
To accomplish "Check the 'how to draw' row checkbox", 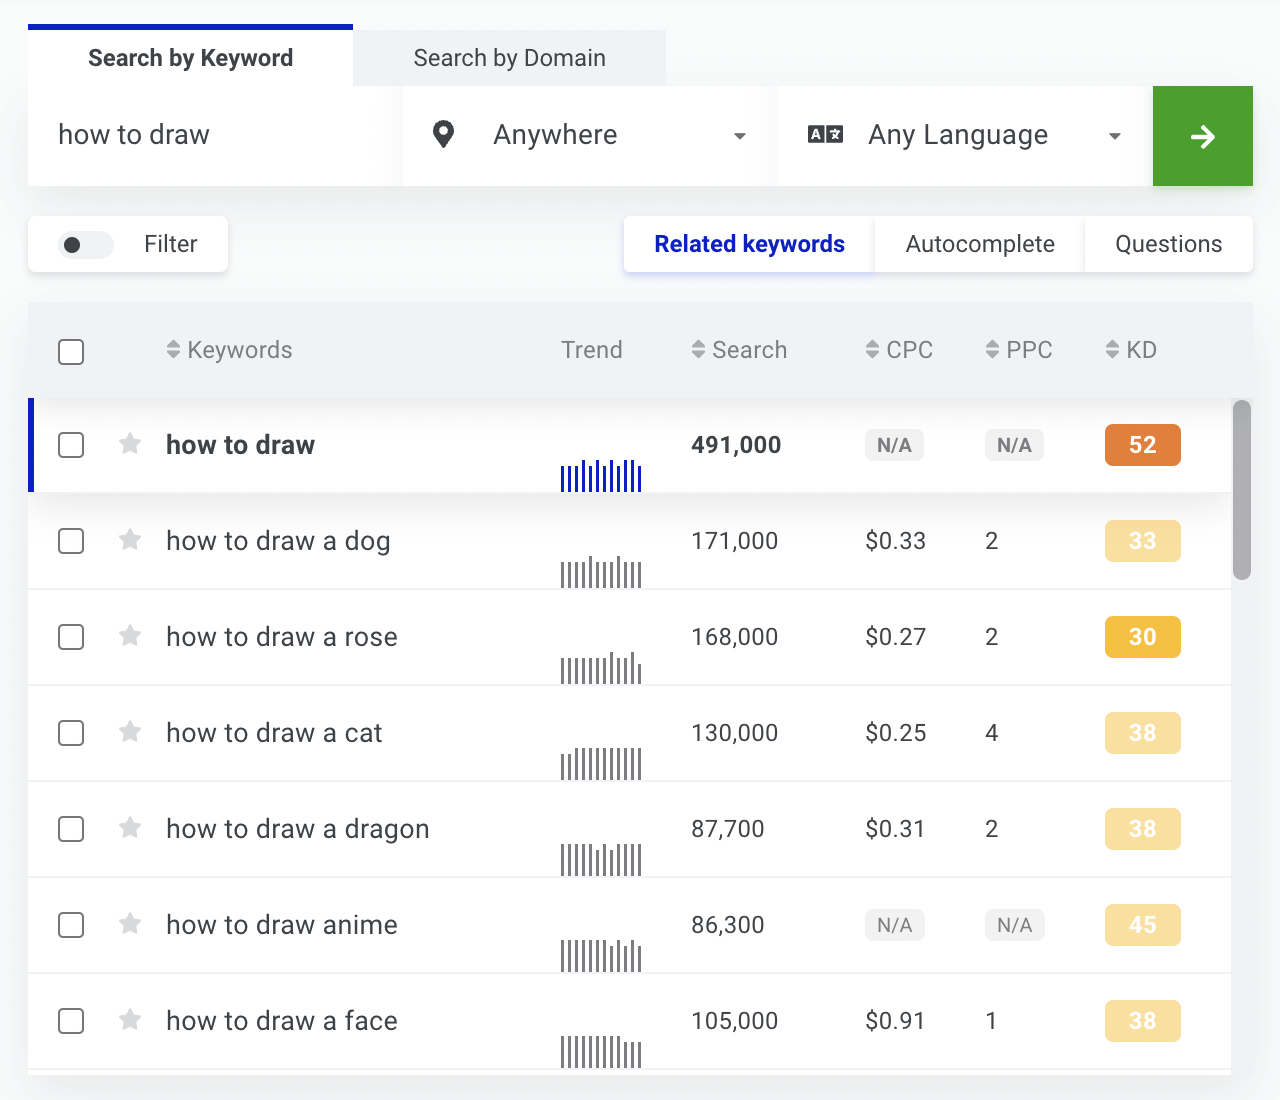I will [71, 445].
